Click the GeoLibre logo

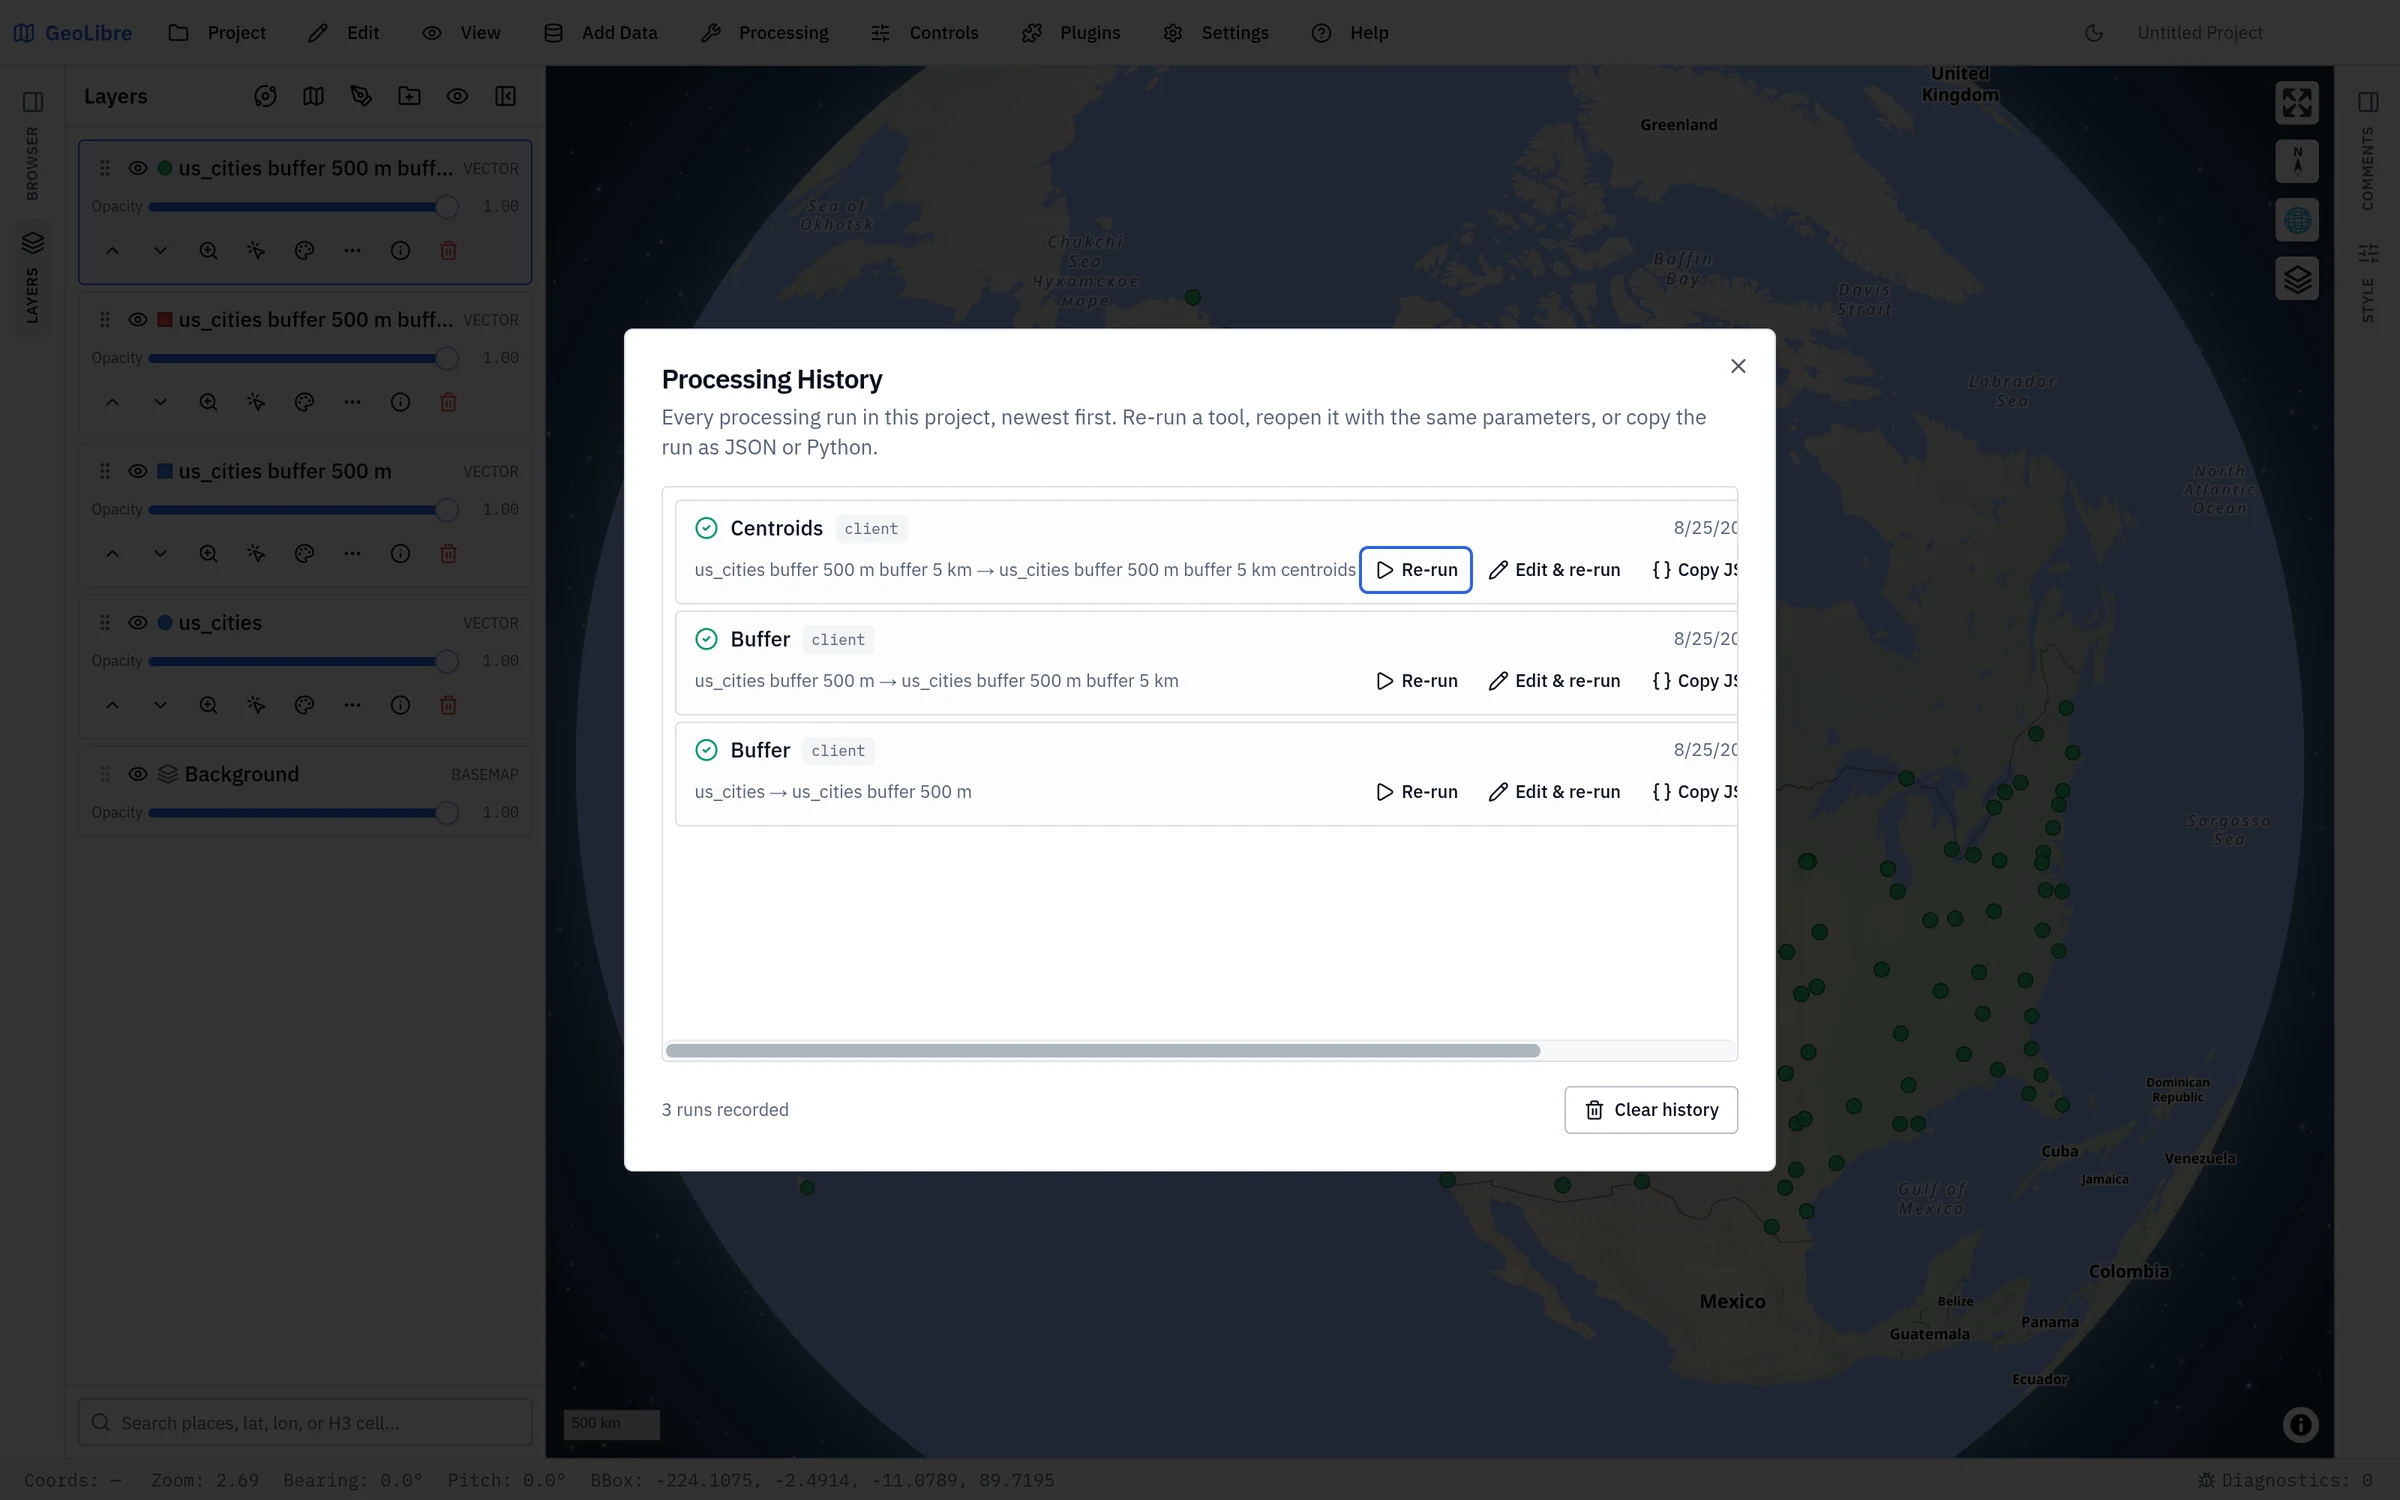(x=73, y=33)
